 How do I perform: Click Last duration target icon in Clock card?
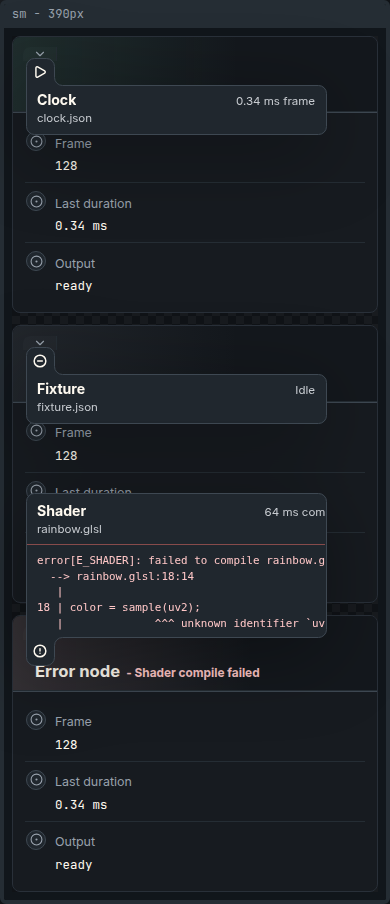pos(36,201)
